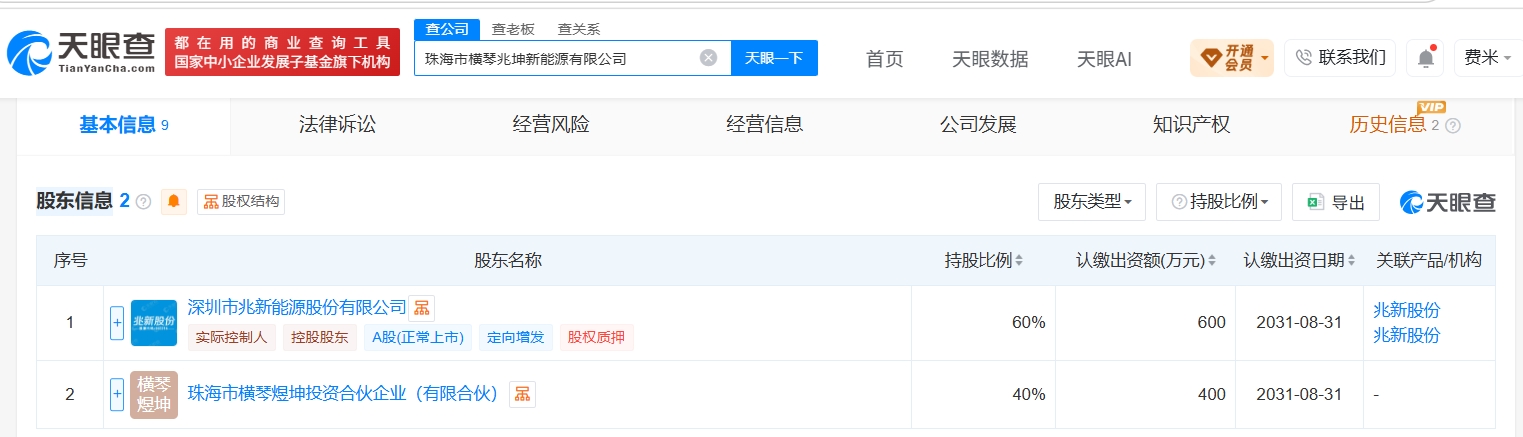Image resolution: width=1523 pixels, height=437 pixels.
Task: Open equity structure icon beside 深圳市兆新能源股份有限公司
Action: [421, 308]
